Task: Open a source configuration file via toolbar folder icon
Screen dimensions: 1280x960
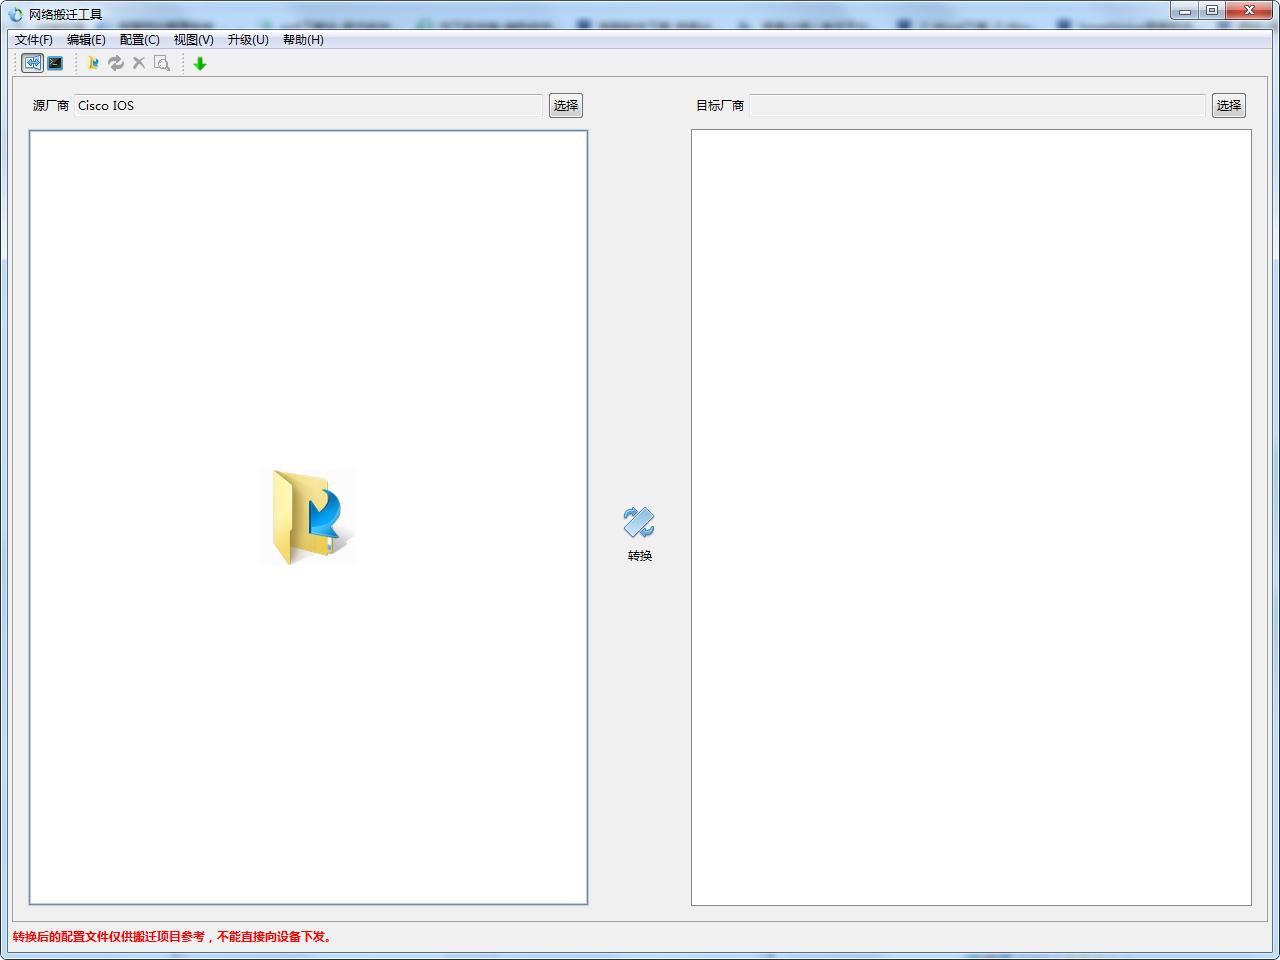Action: pyautogui.click(x=92, y=63)
